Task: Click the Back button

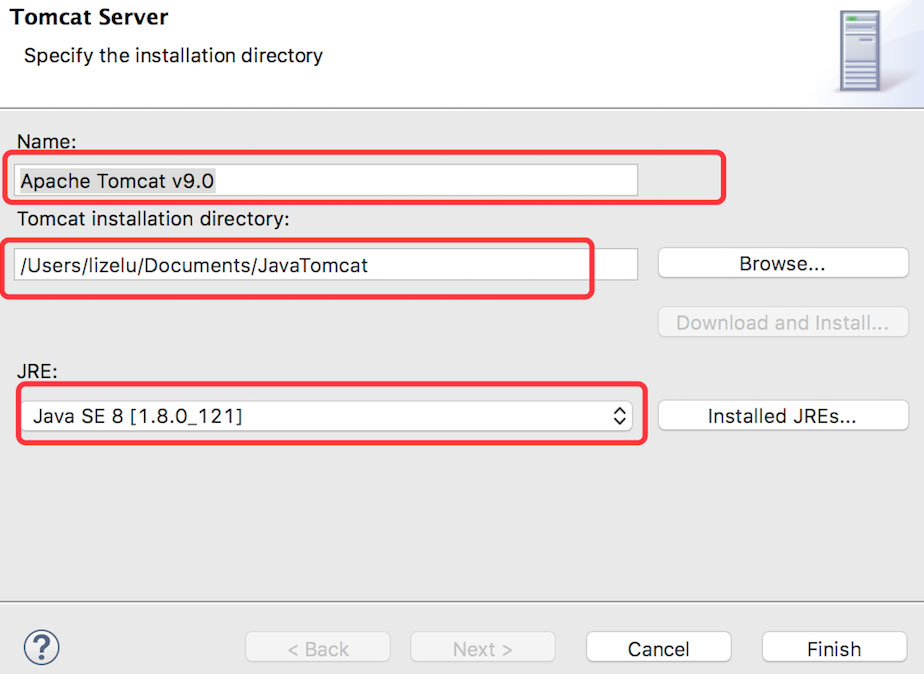Action: 317,647
